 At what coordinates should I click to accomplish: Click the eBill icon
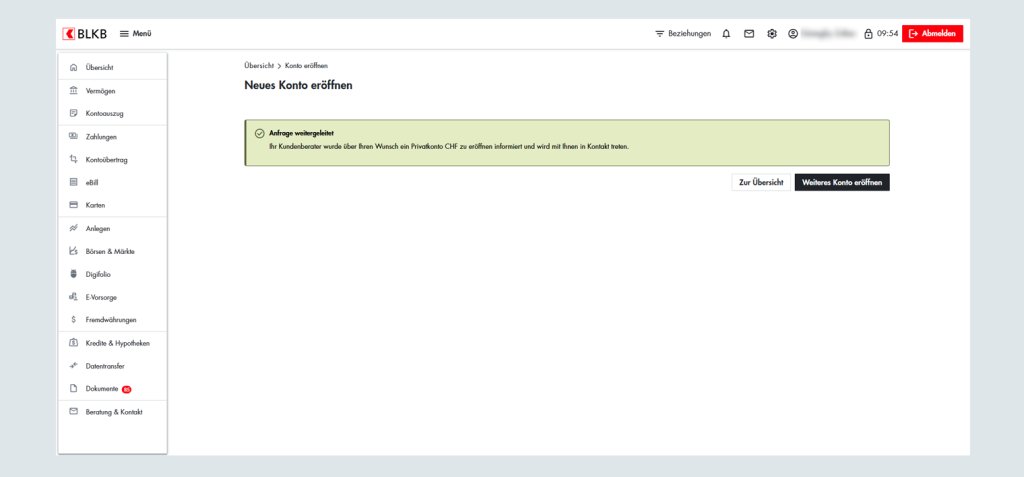coord(73,182)
